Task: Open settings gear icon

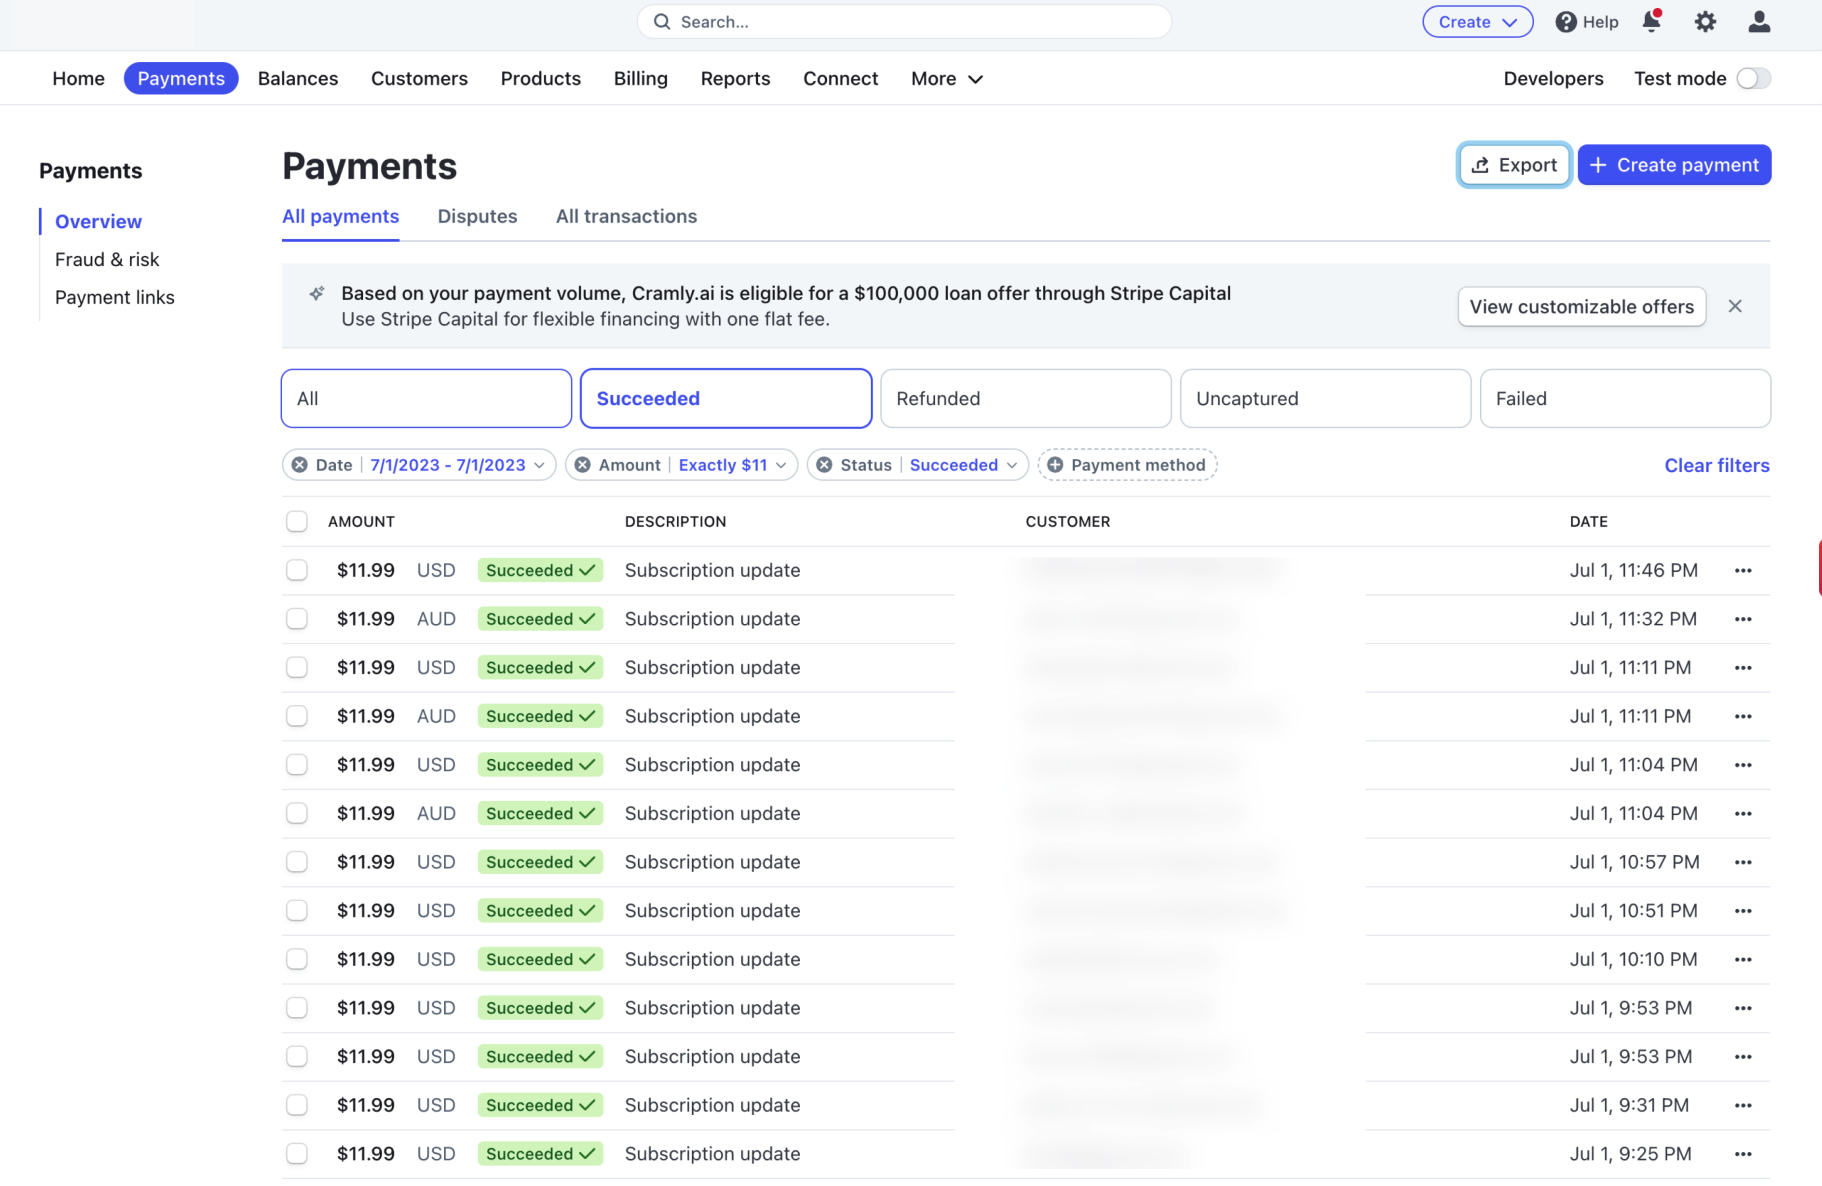Action: pyautogui.click(x=1705, y=21)
